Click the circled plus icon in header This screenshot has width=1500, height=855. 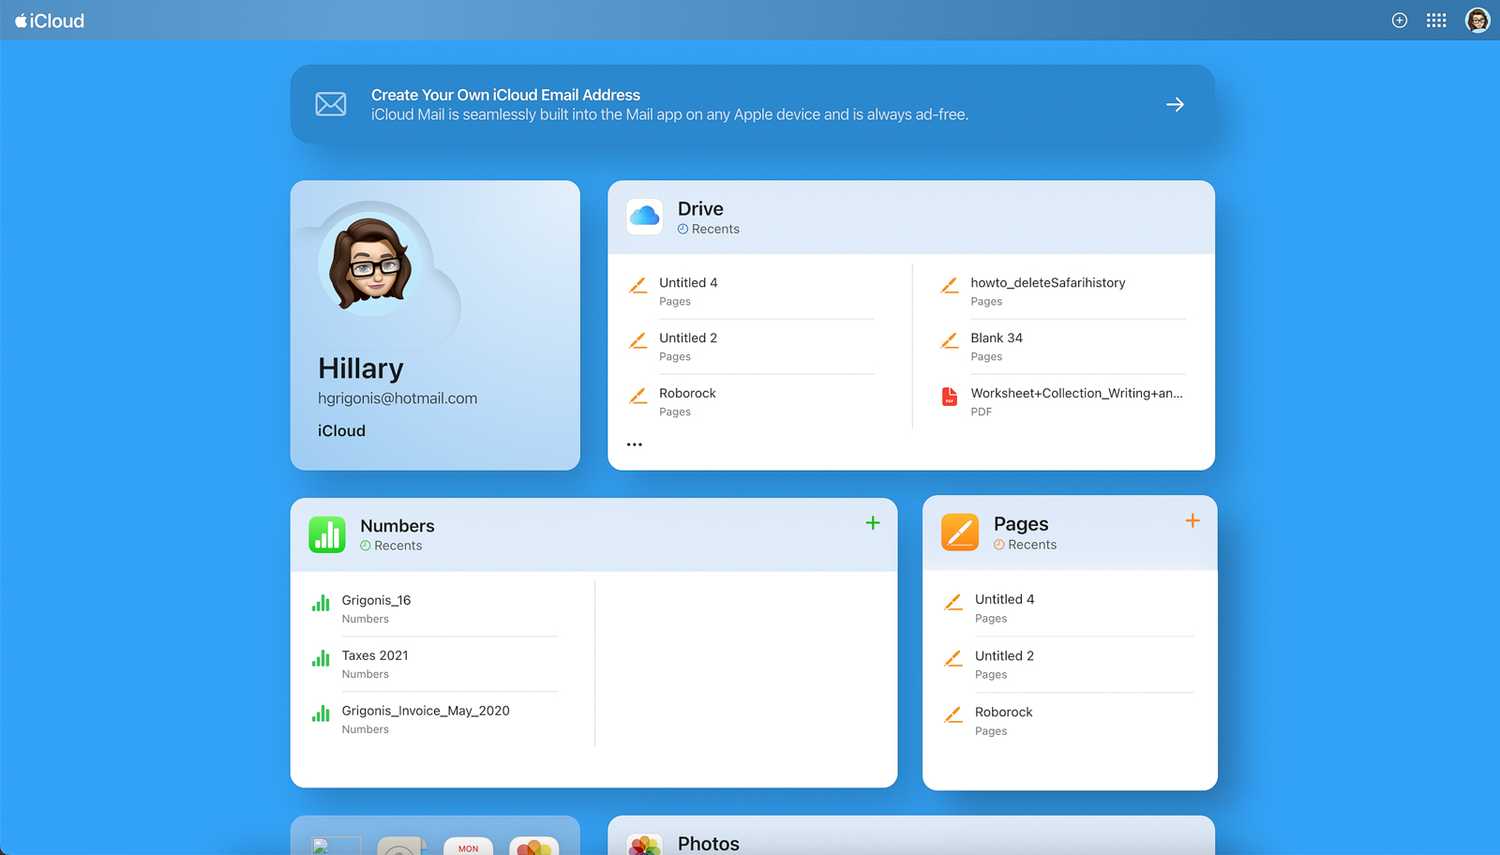(1399, 20)
